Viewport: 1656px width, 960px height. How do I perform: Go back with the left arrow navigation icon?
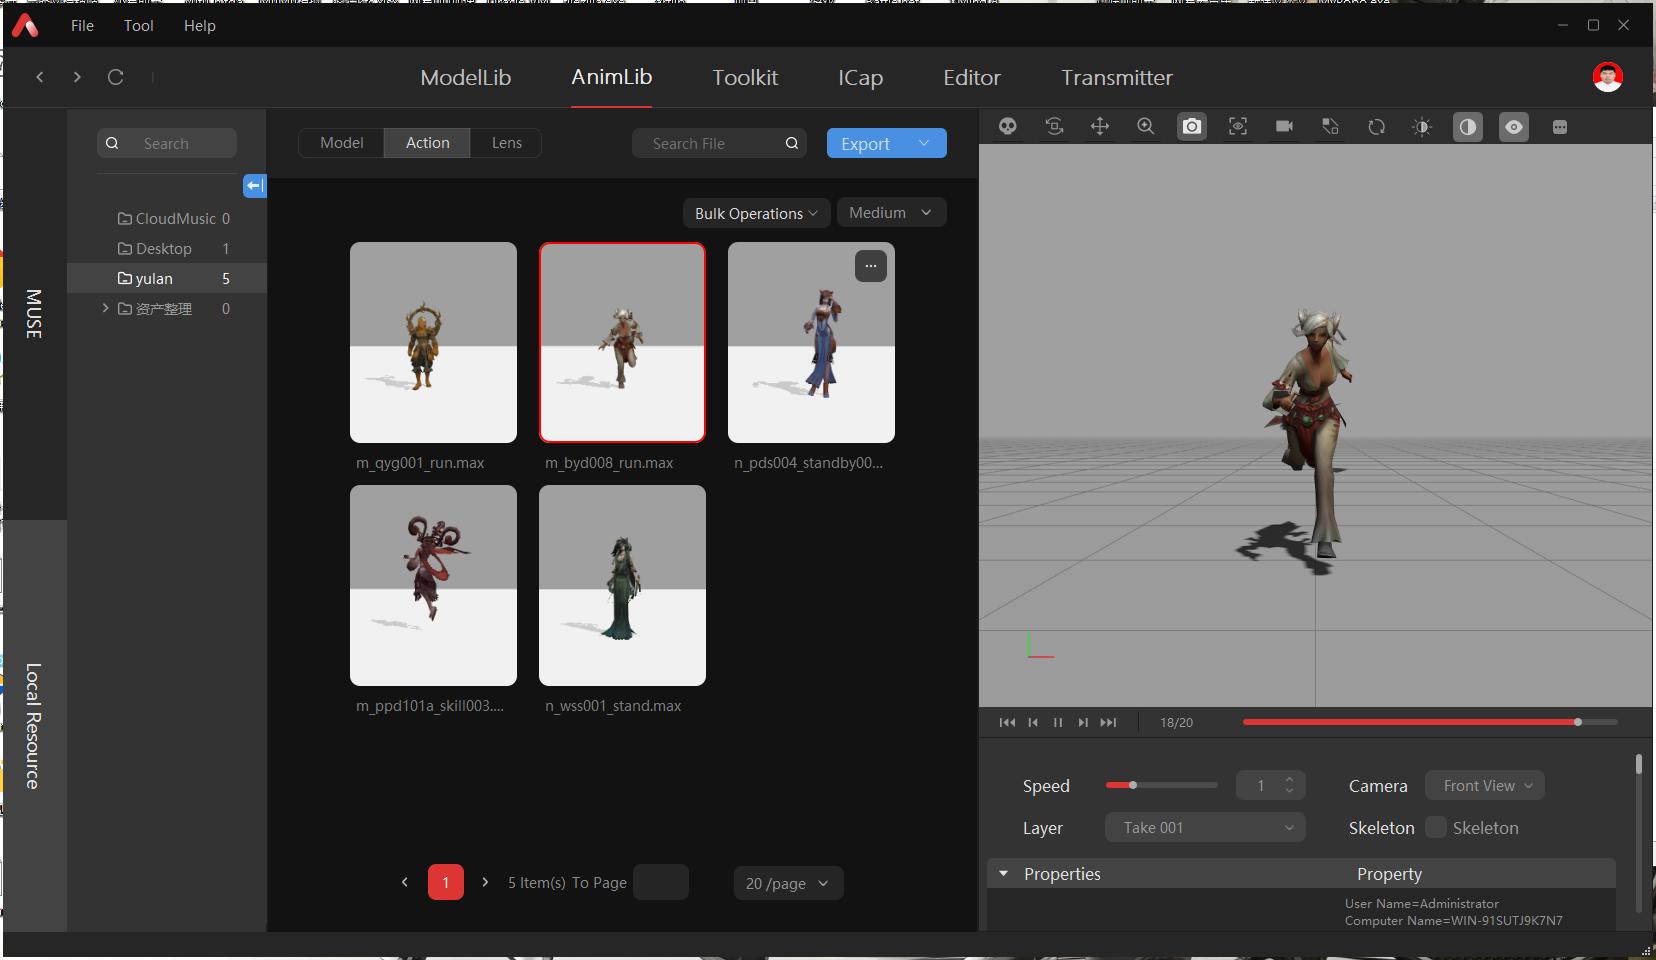[40, 77]
